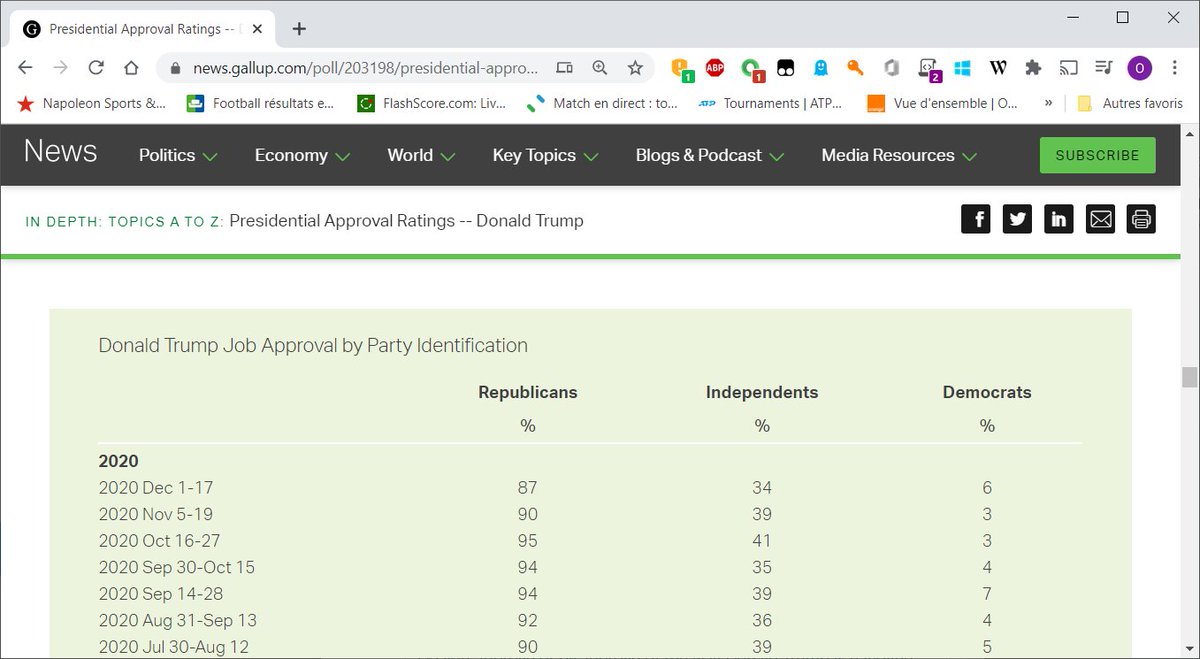
Task: Open the yellow shield extension with badge
Action: (682, 69)
